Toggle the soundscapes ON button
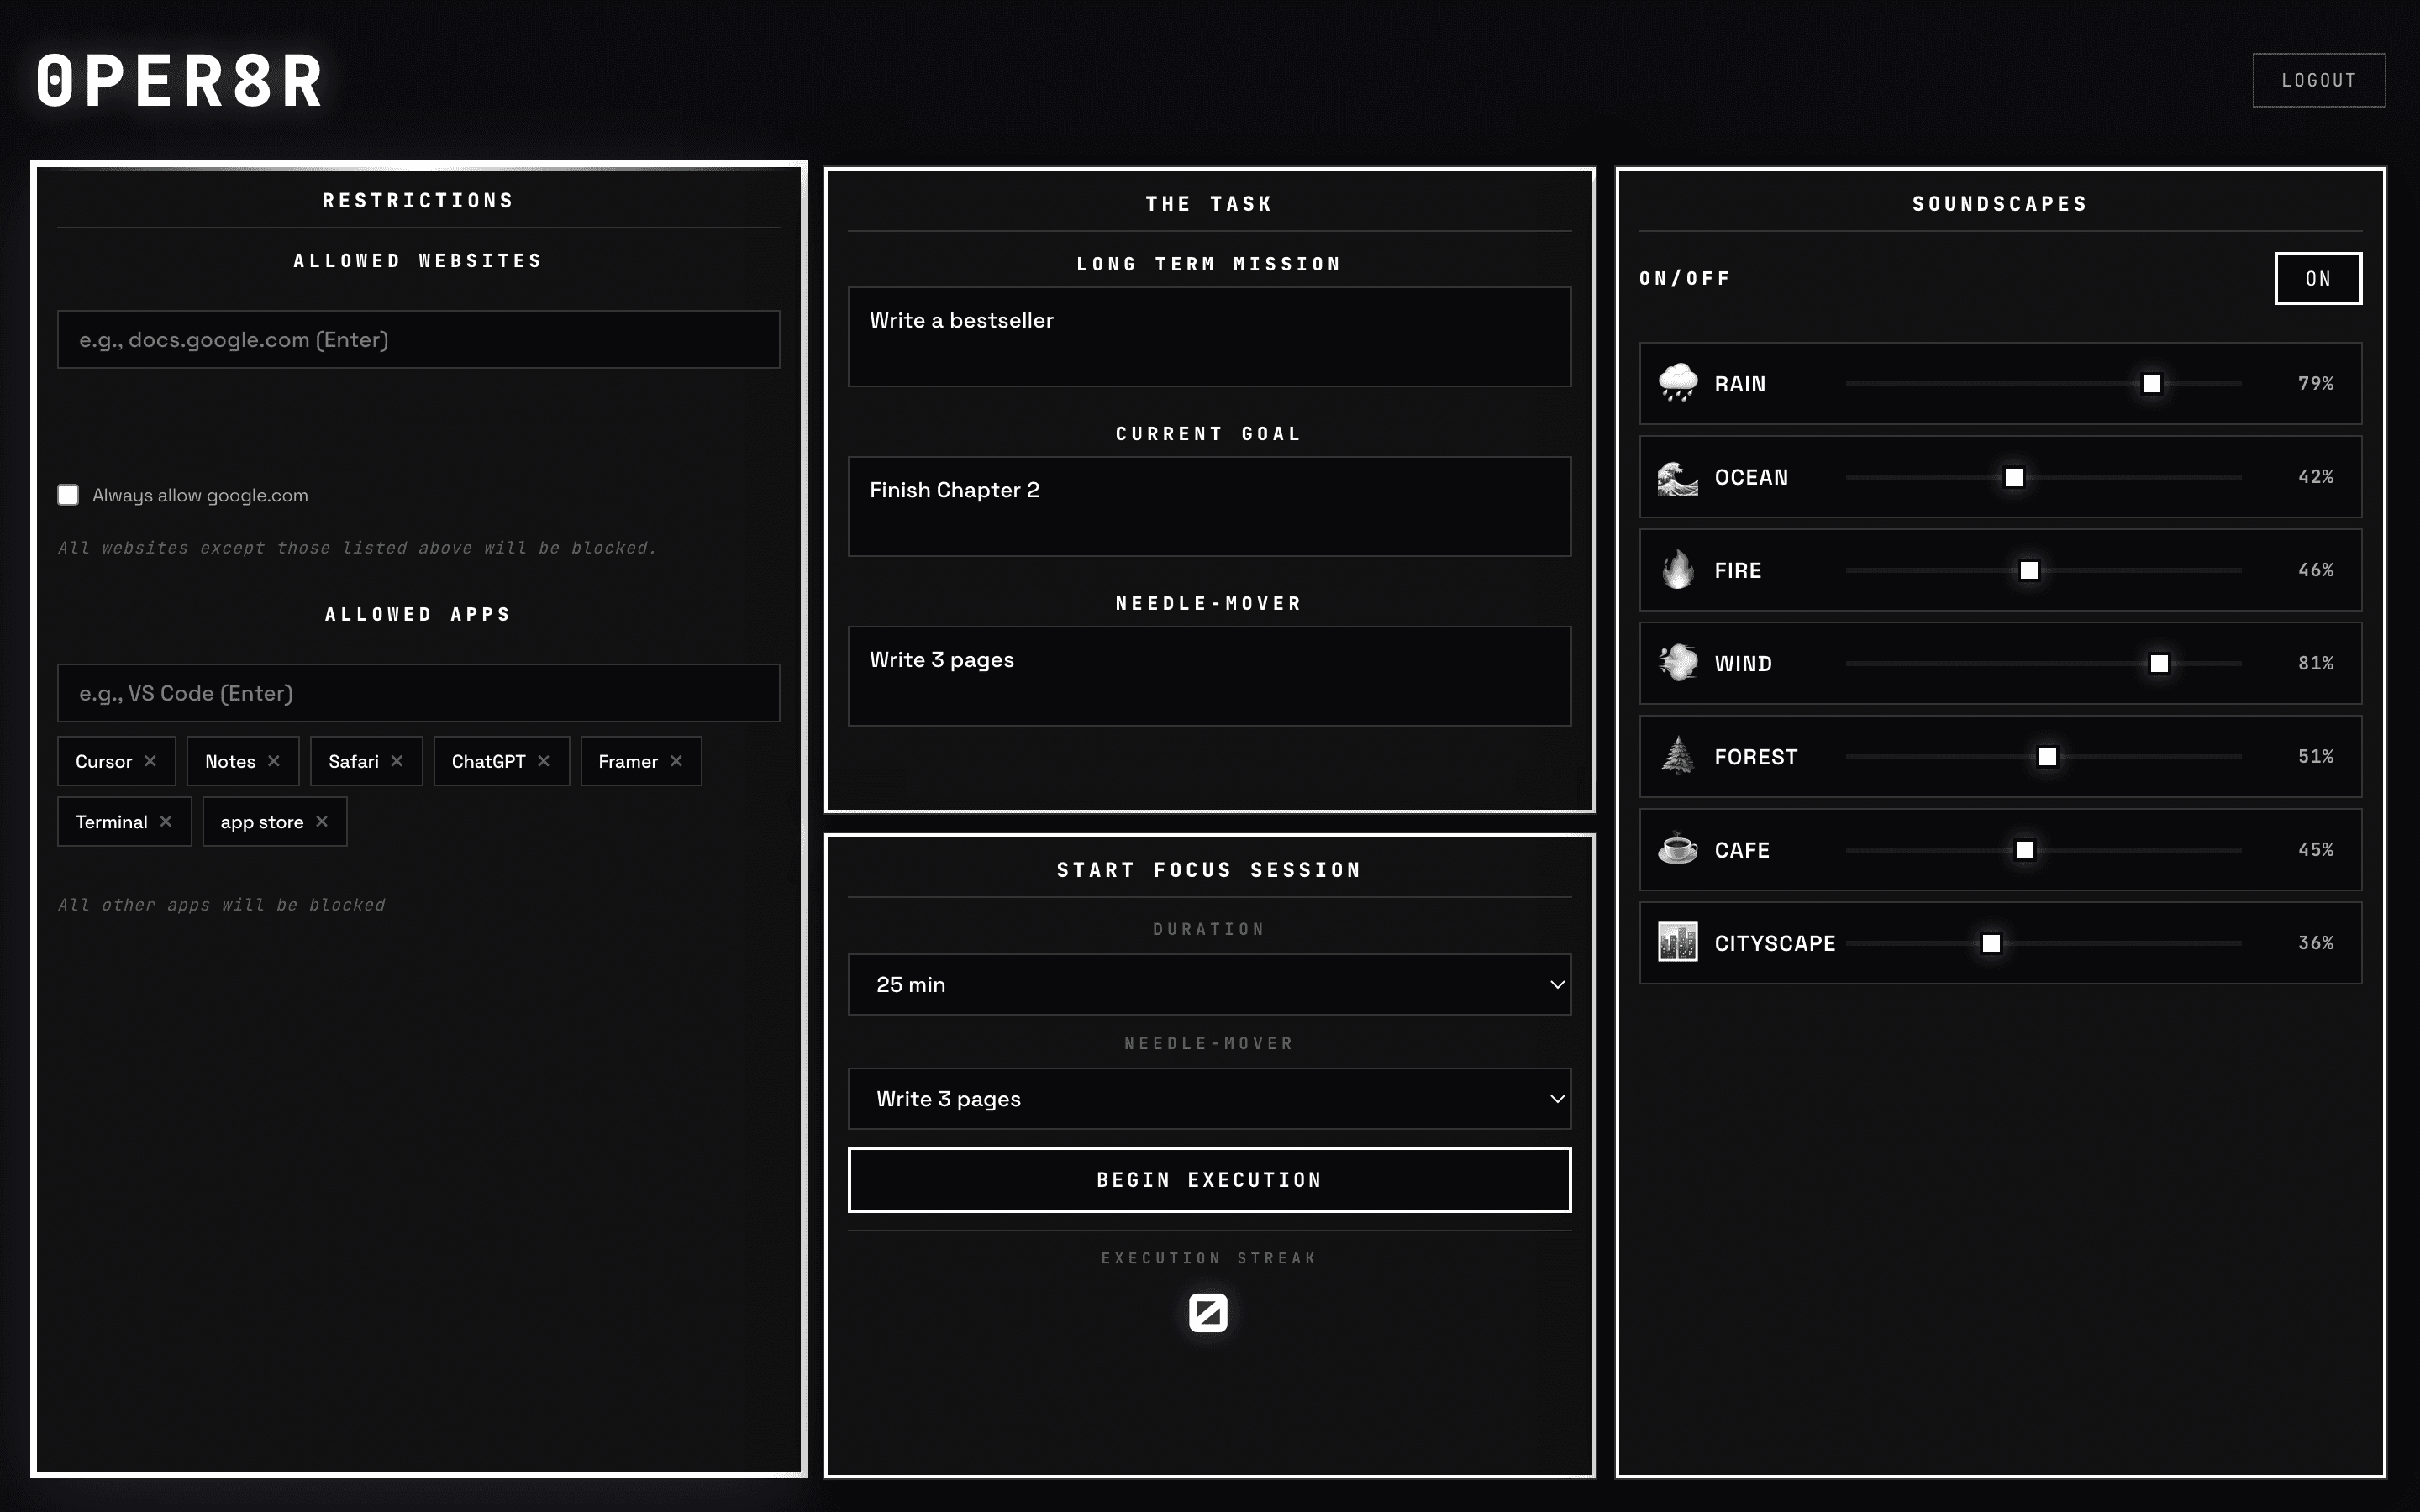 click(x=2317, y=278)
